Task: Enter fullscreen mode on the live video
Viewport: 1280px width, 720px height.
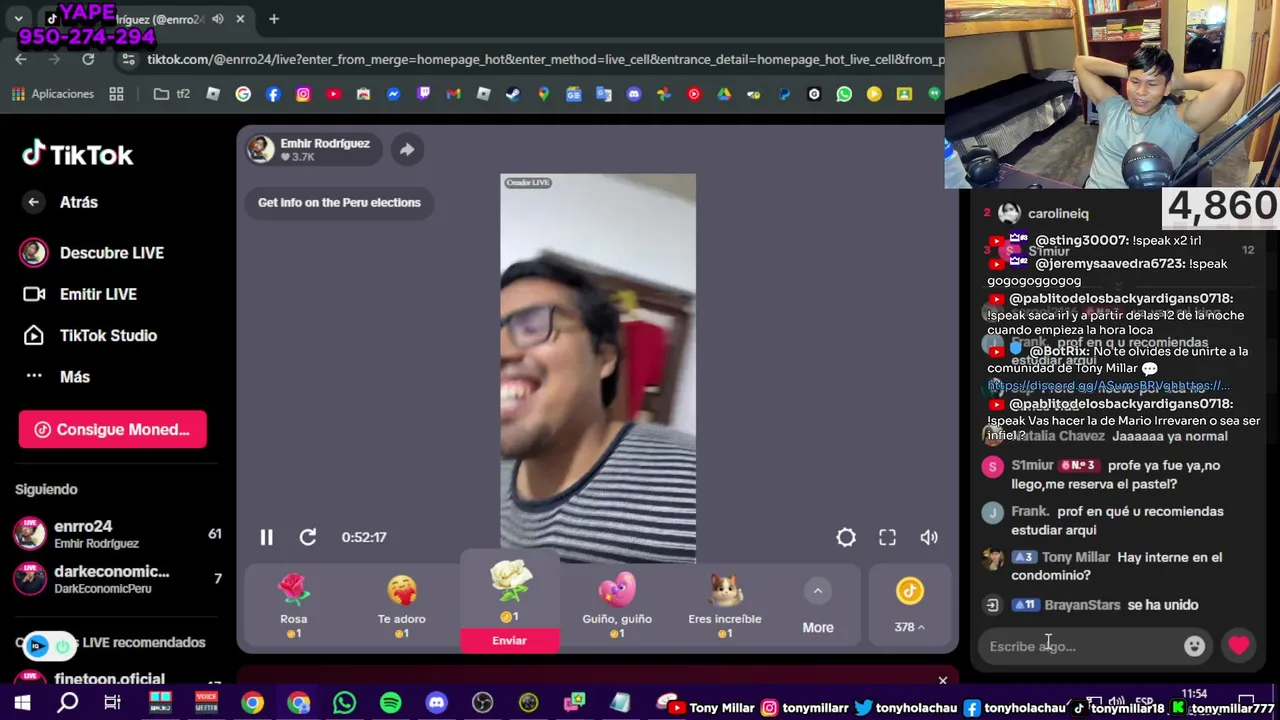Action: (x=887, y=537)
